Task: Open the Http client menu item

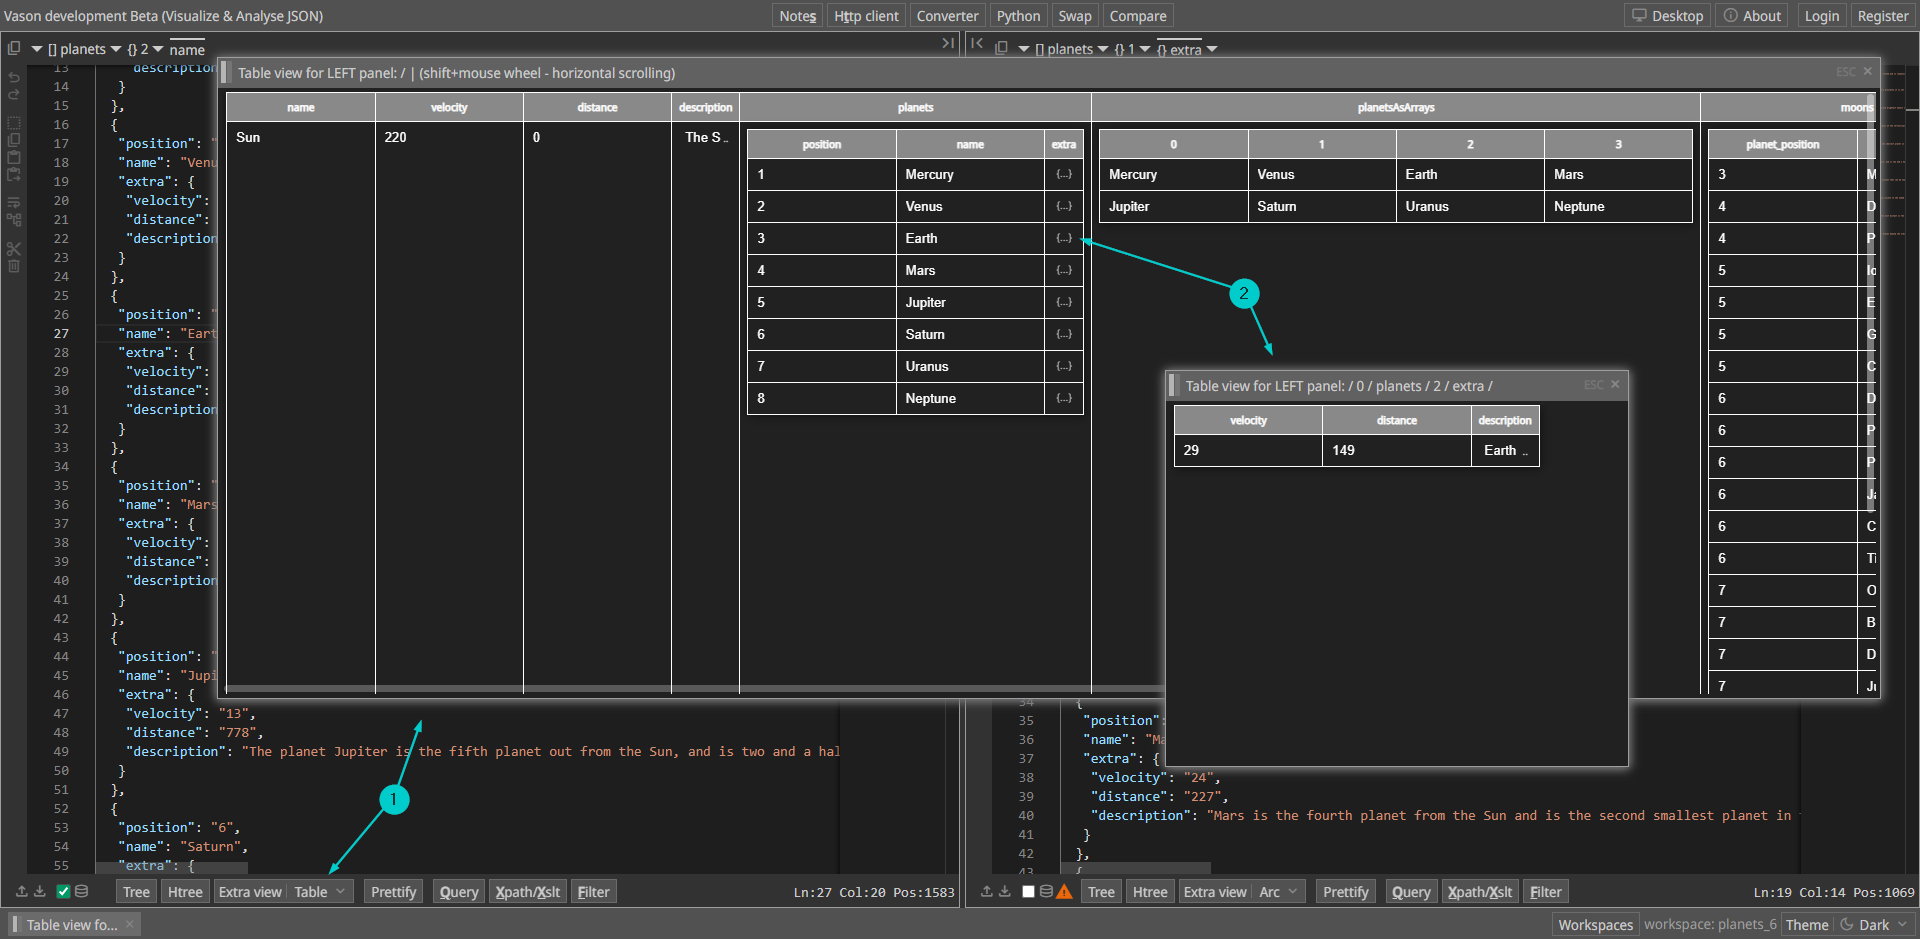Action: [x=866, y=16]
